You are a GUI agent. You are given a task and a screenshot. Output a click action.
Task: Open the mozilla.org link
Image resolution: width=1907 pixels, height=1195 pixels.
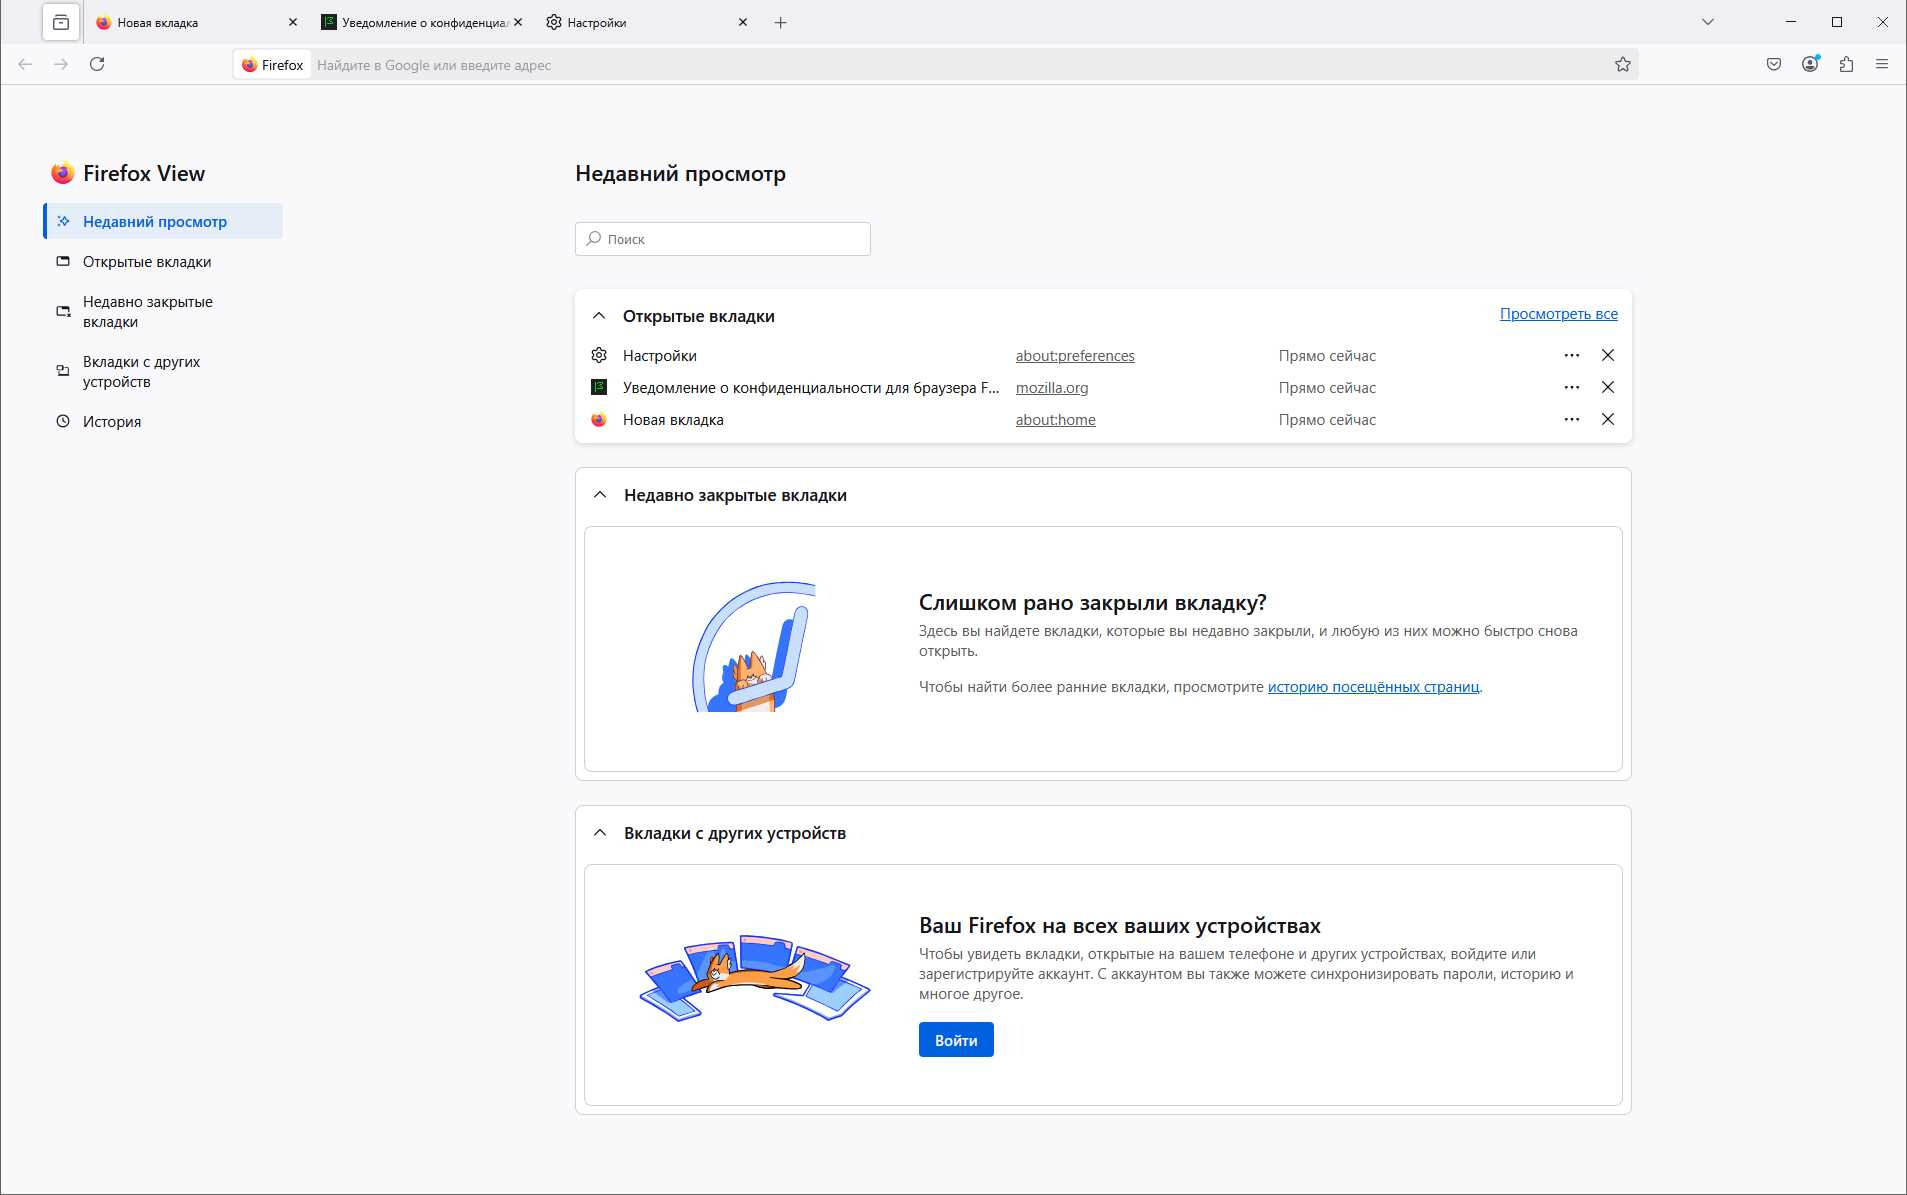coord(1052,387)
